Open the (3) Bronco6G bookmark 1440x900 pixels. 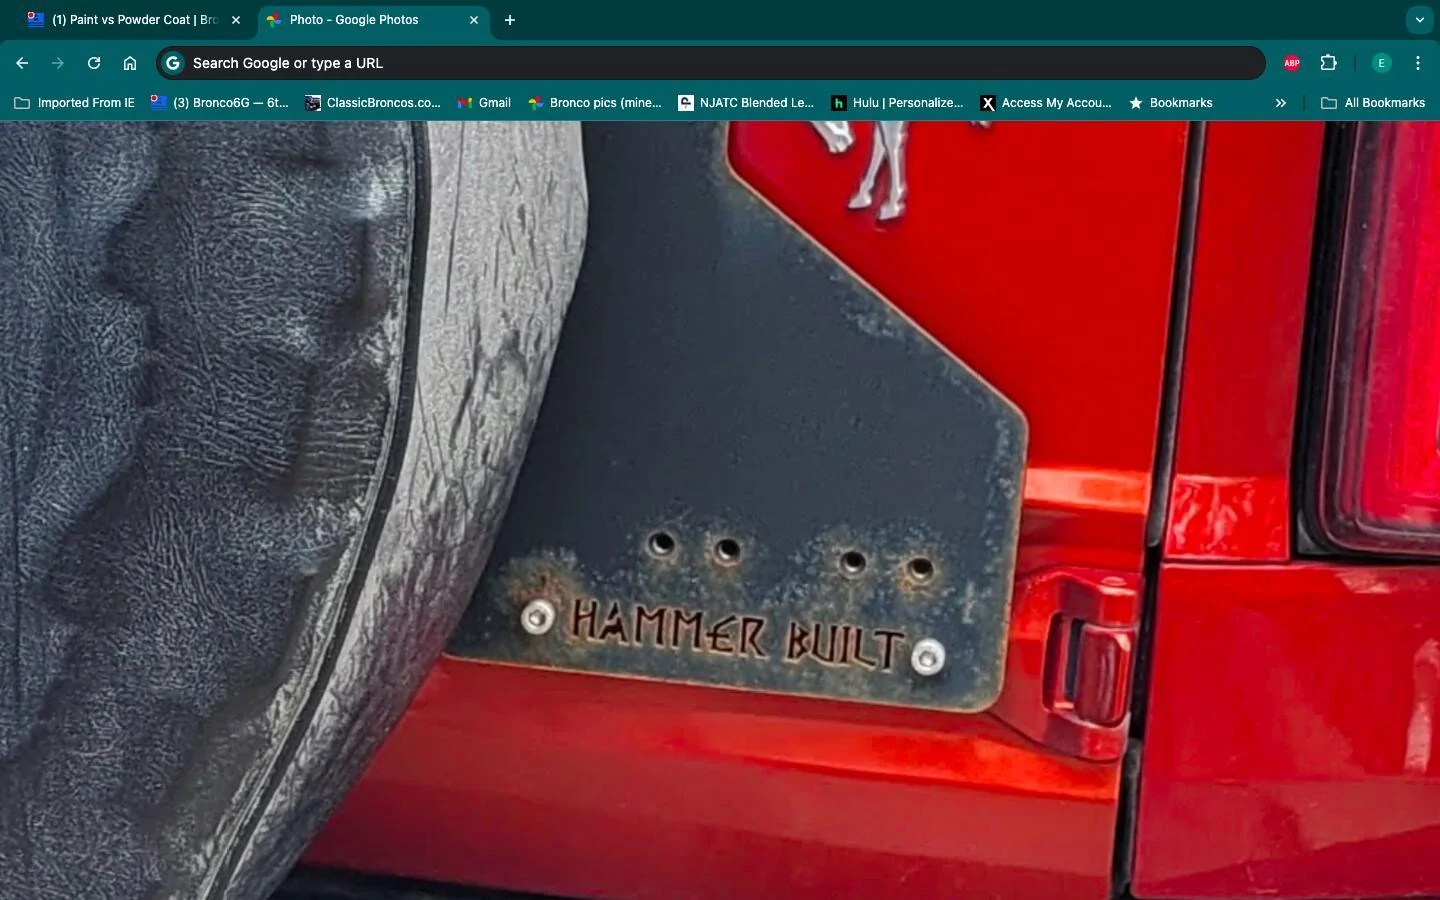click(220, 103)
